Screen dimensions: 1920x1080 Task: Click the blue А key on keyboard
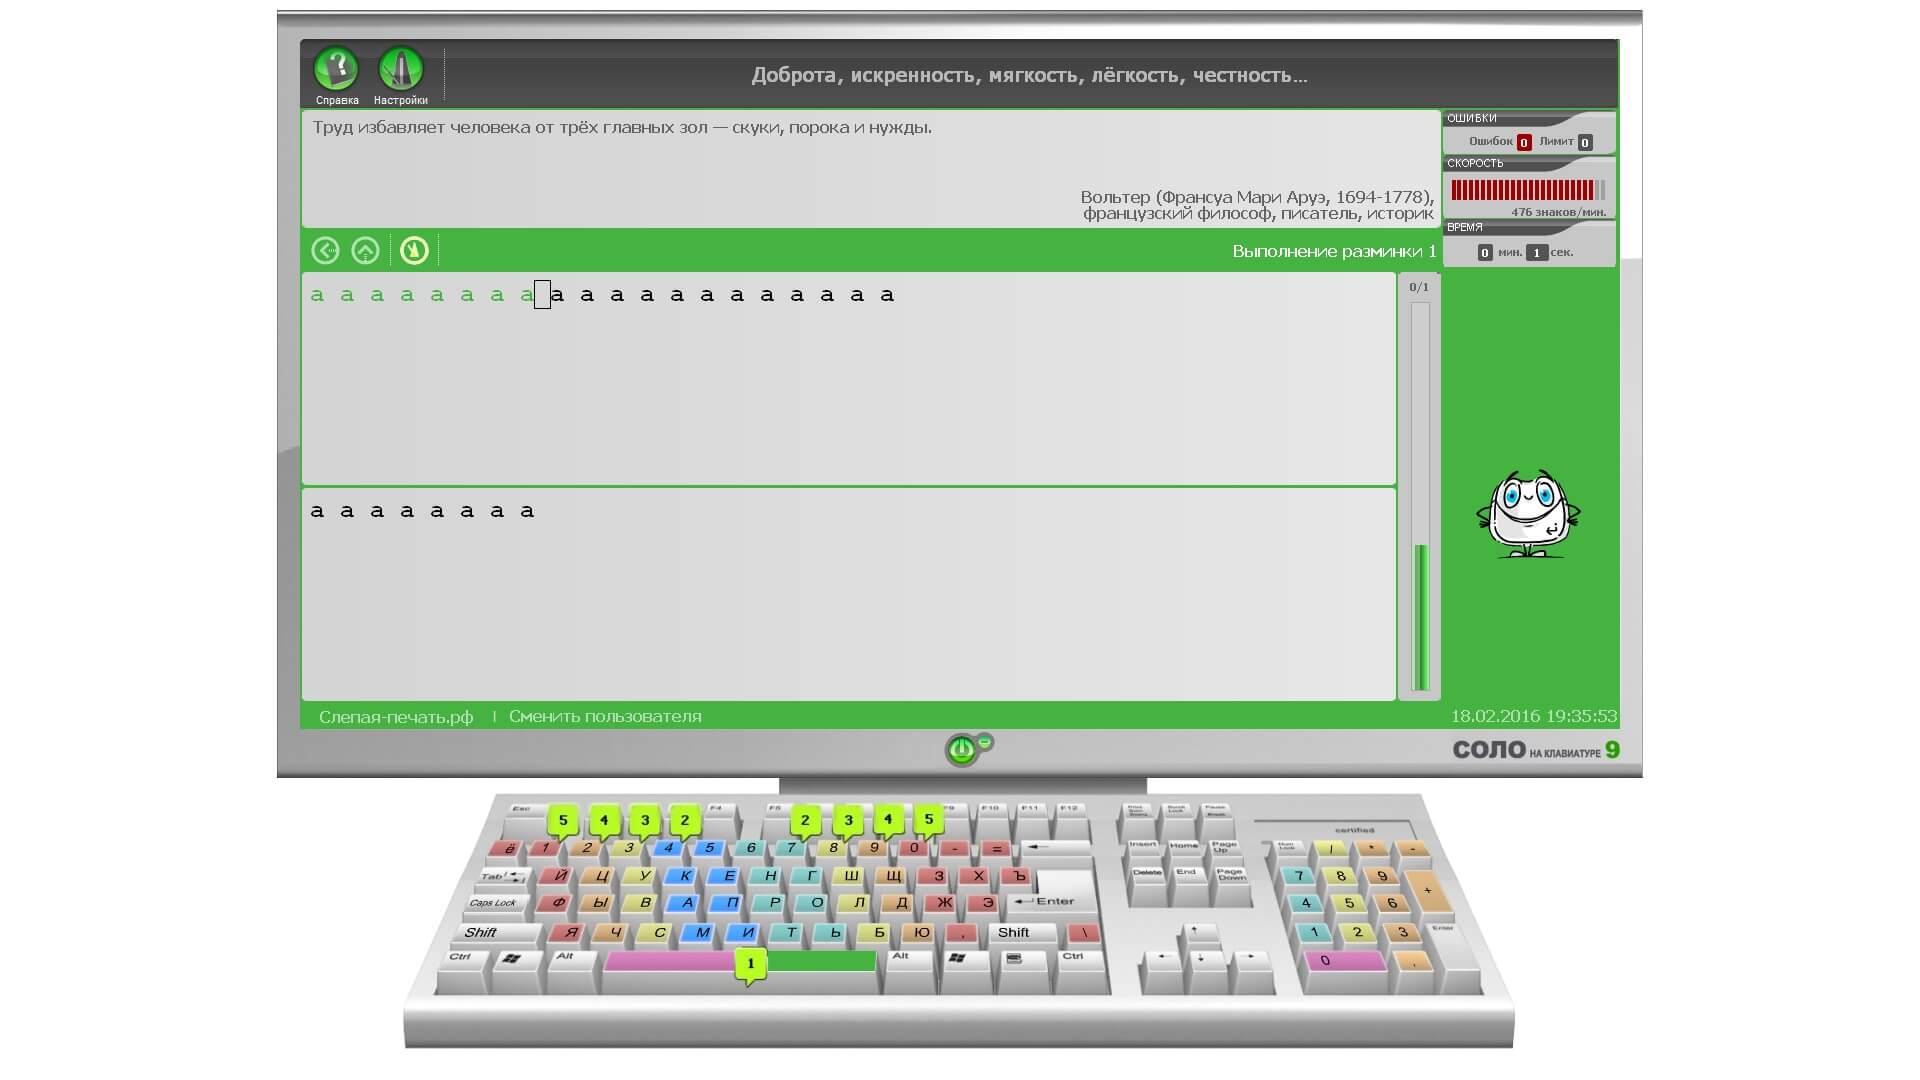[x=687, y=902]
